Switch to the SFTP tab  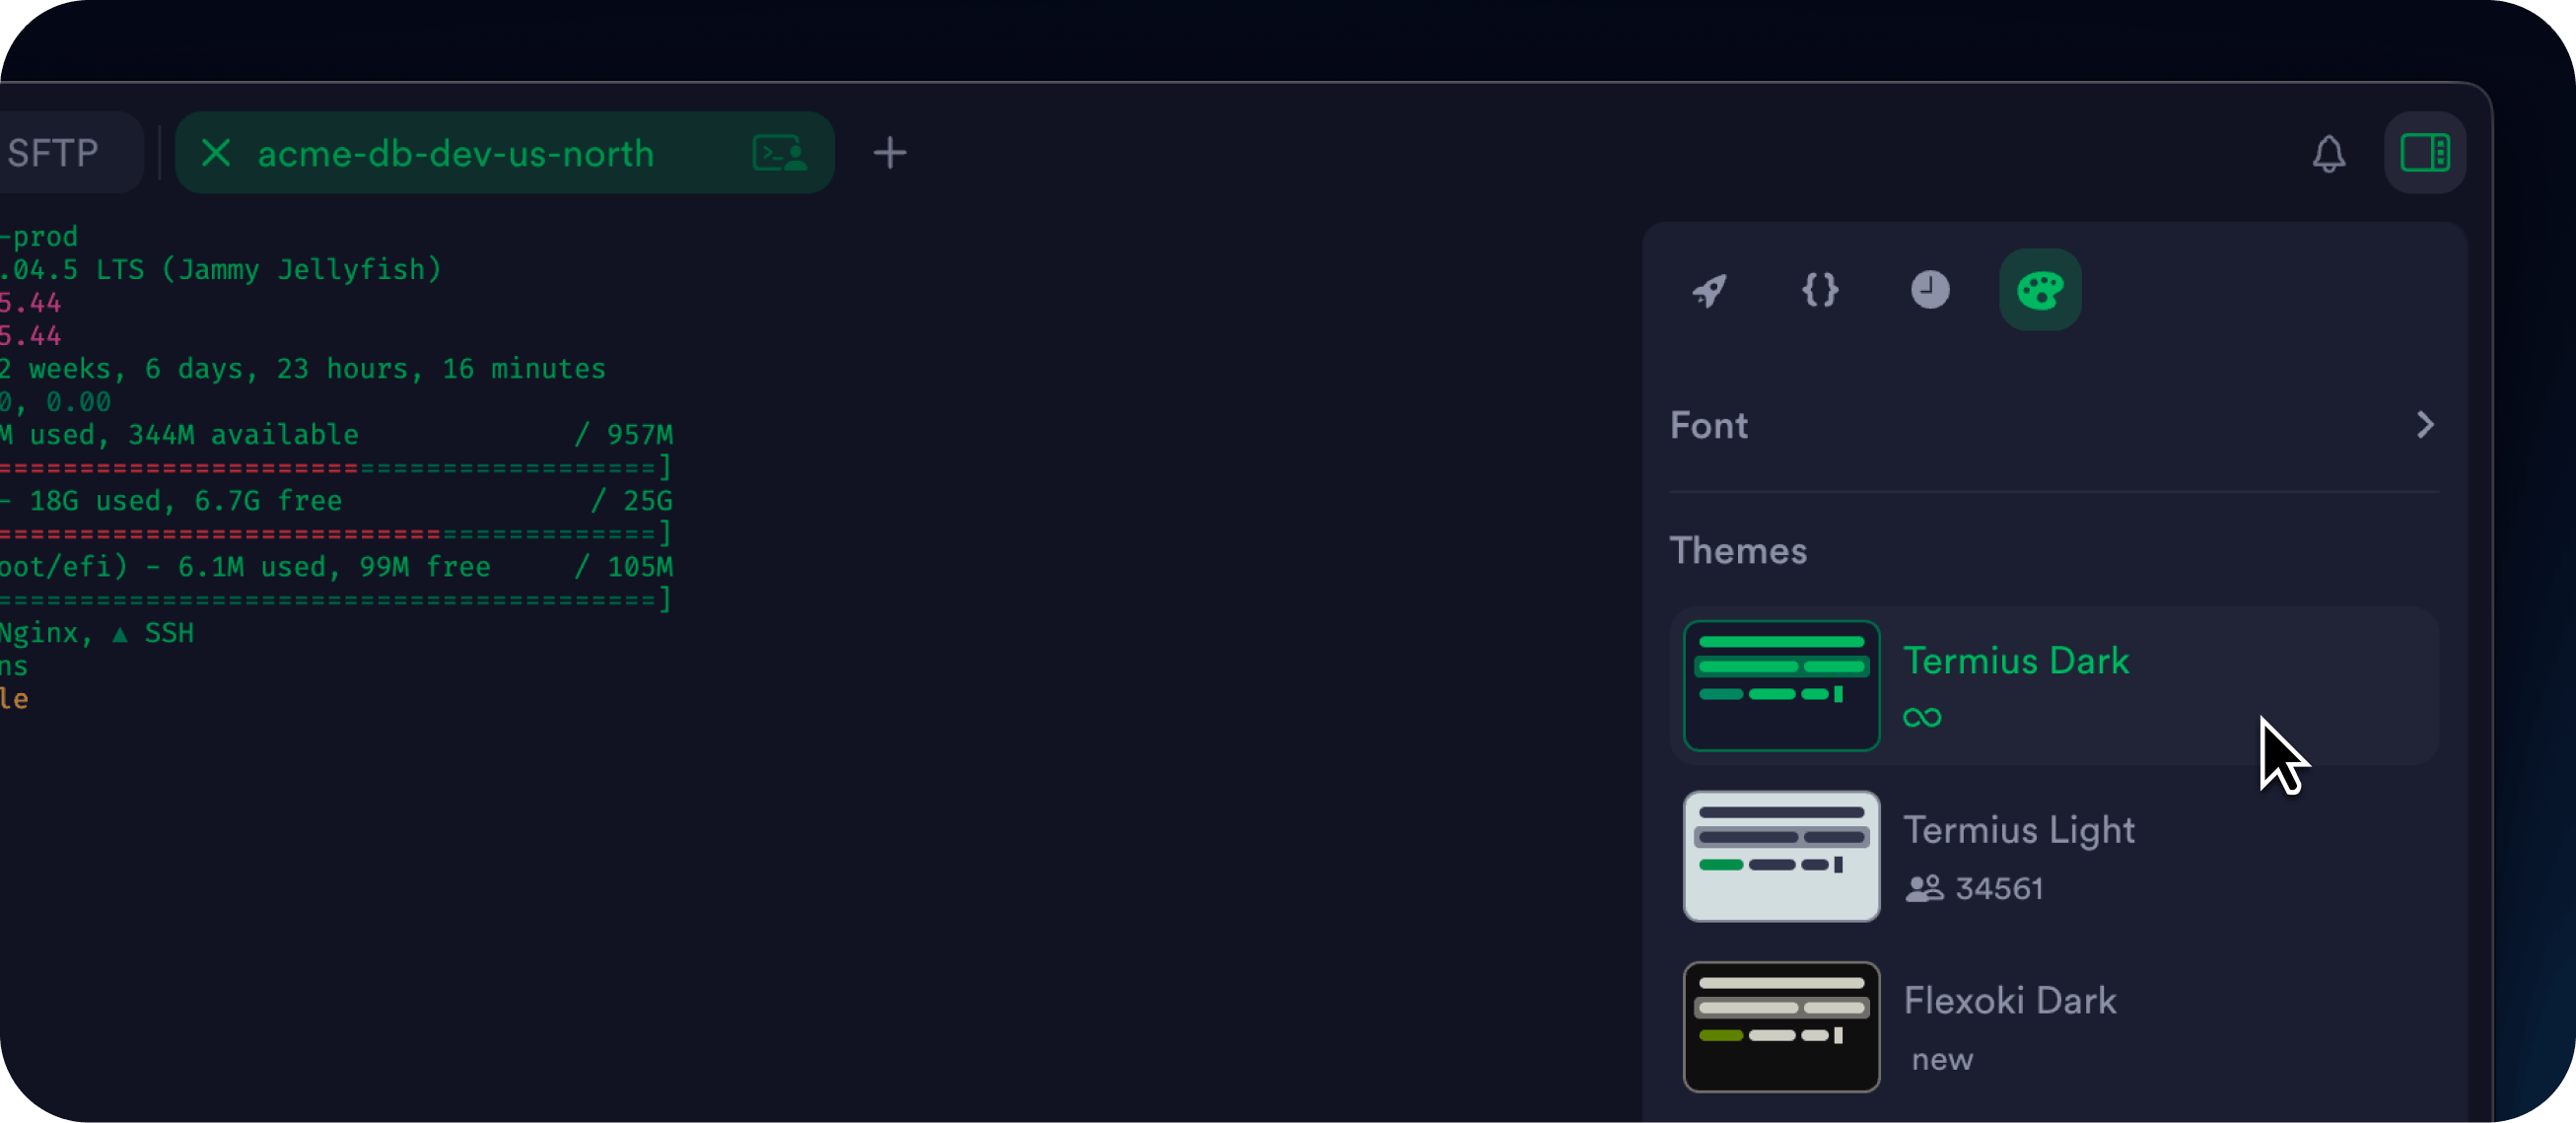point(55,154)
